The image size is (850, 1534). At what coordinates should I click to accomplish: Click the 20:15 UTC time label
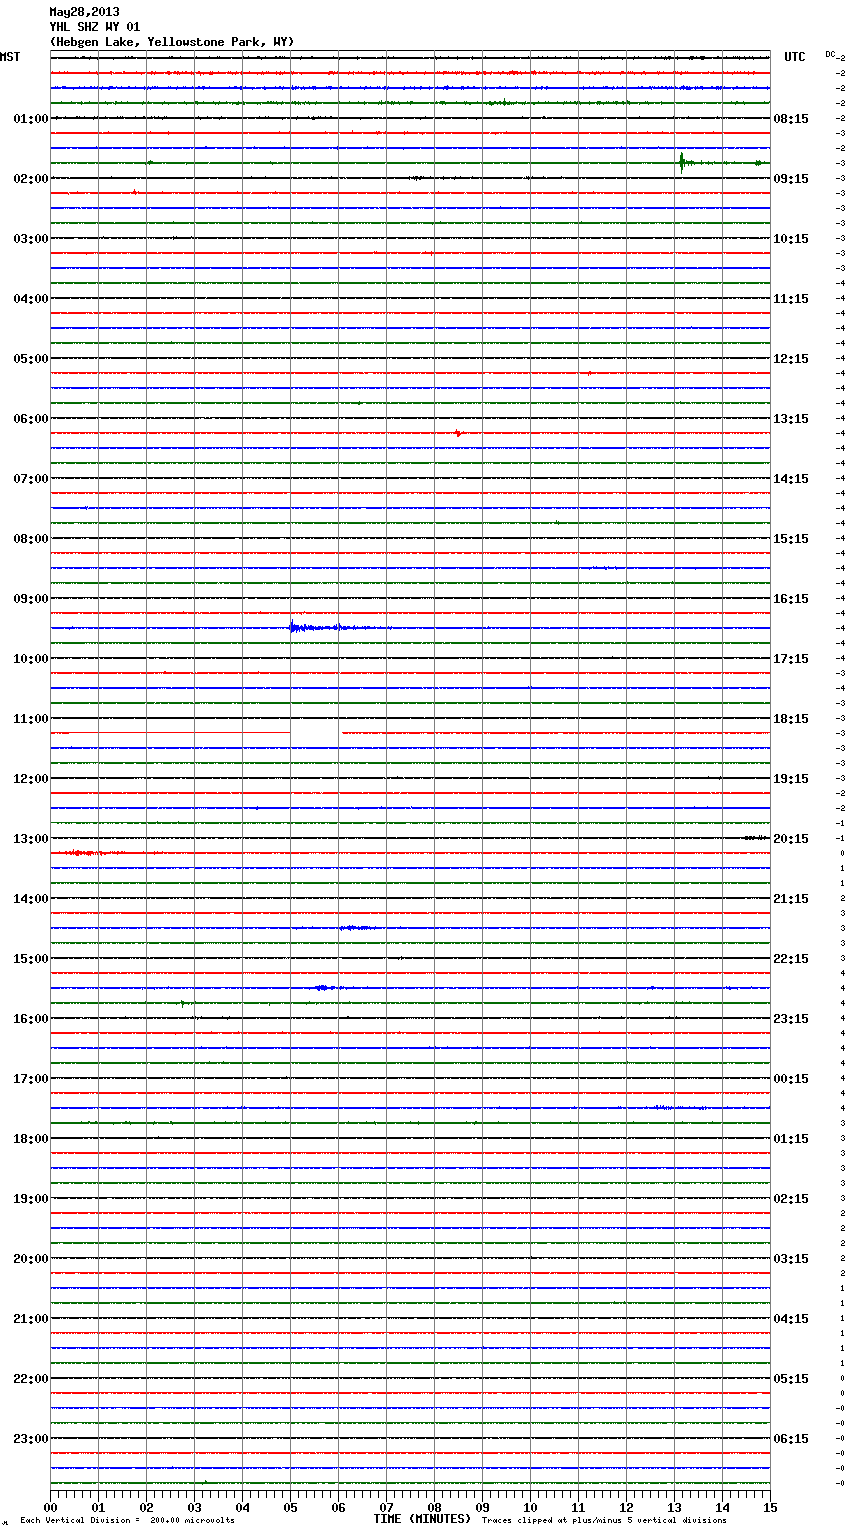click(791, 839)
